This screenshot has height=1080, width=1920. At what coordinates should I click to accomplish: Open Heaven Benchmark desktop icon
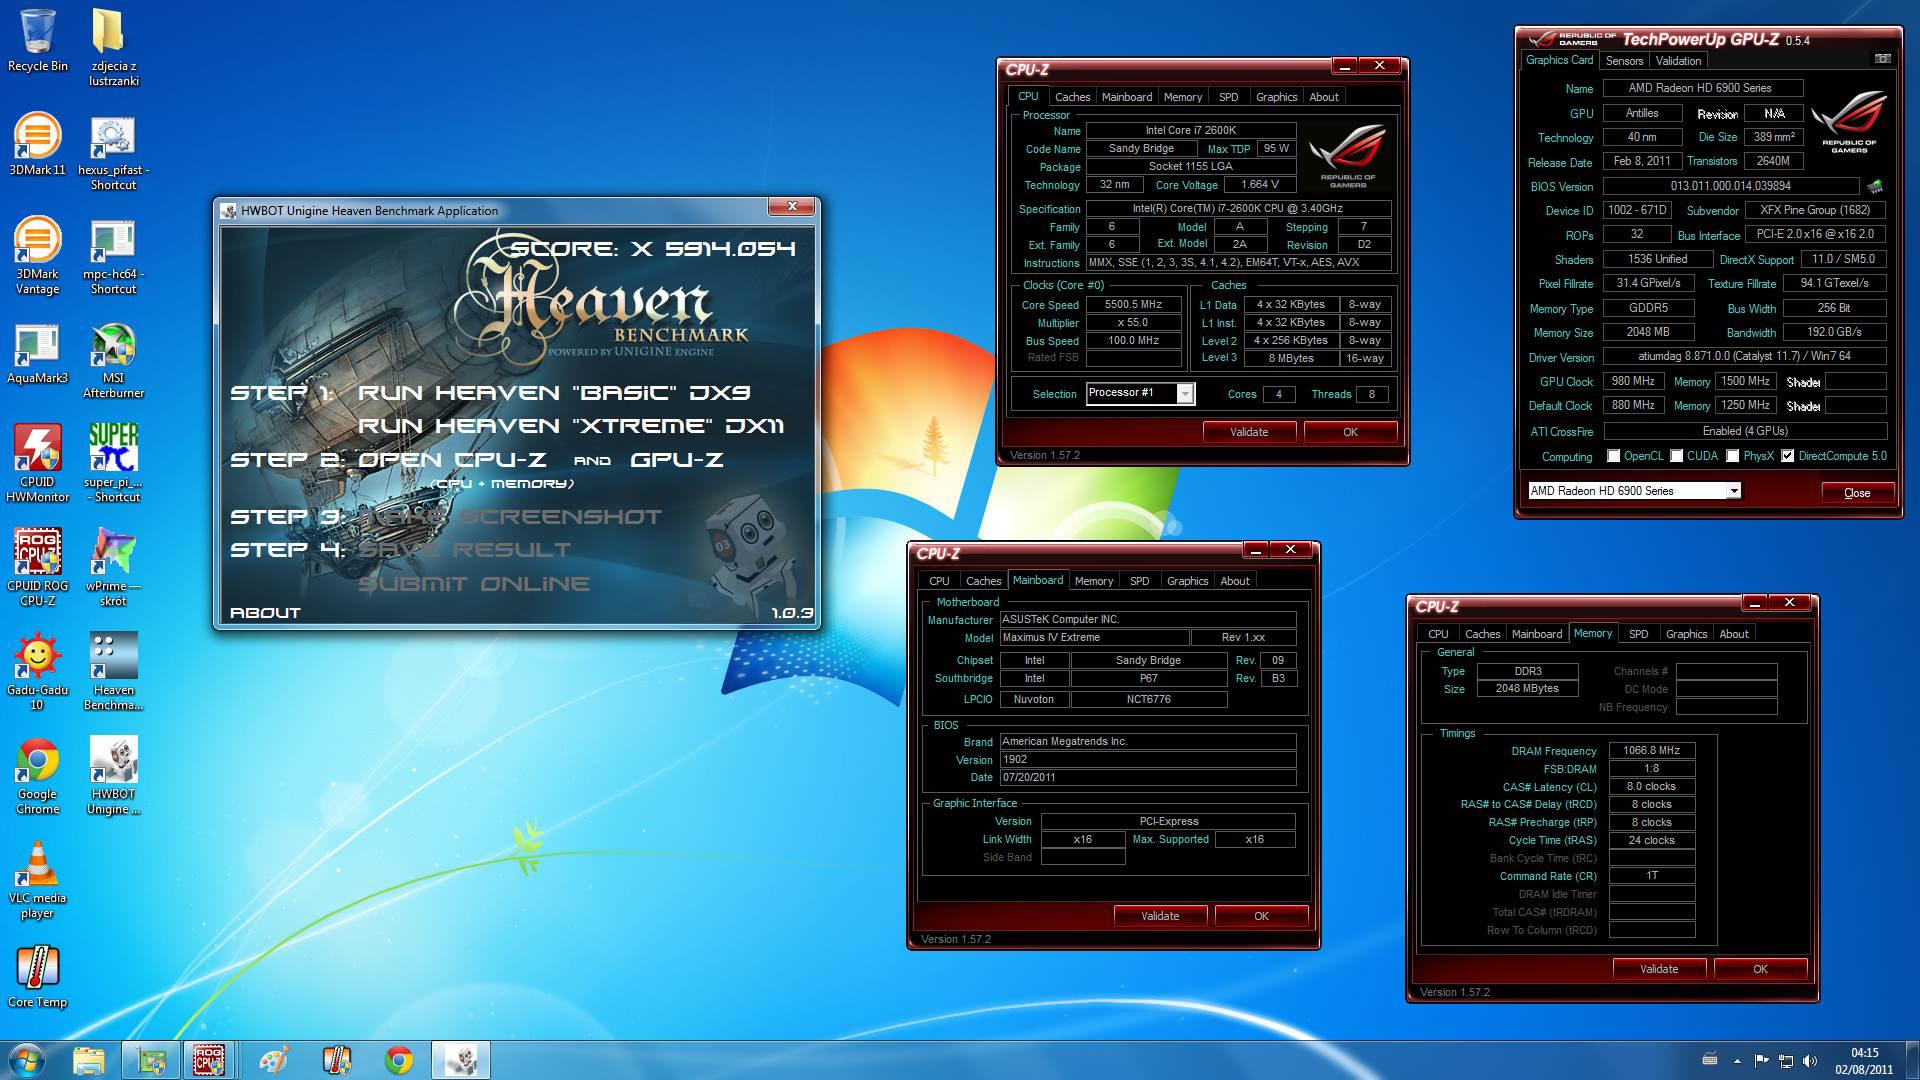(x=113, y=671)
